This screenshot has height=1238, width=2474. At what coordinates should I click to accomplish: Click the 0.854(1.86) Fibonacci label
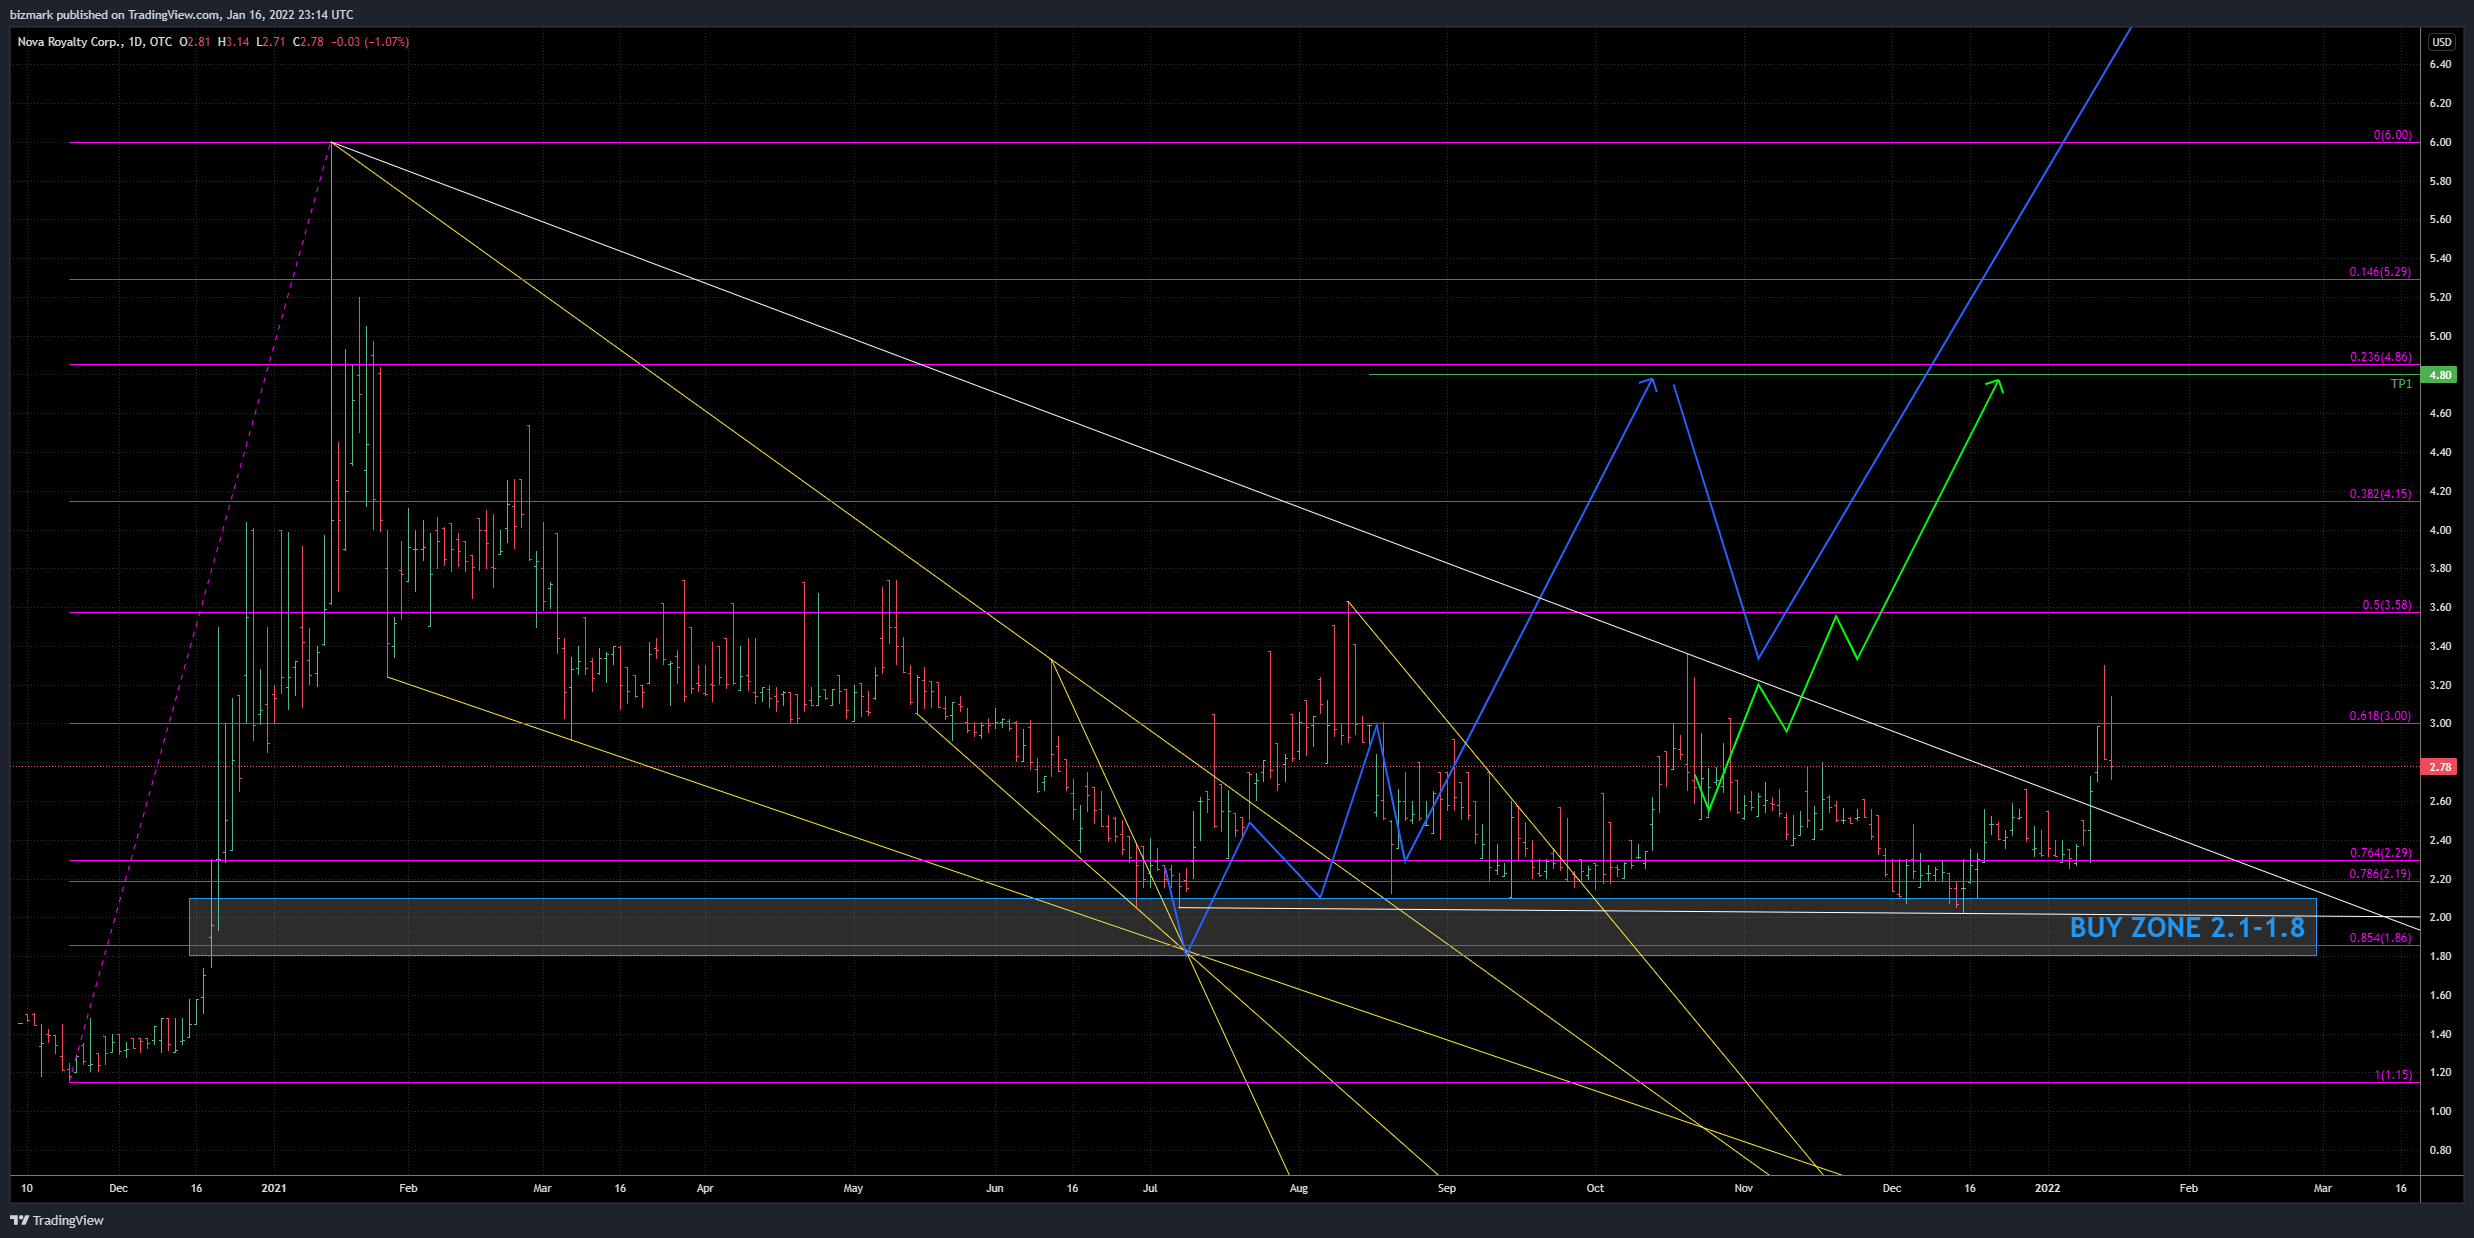(x=2380, y=938)
